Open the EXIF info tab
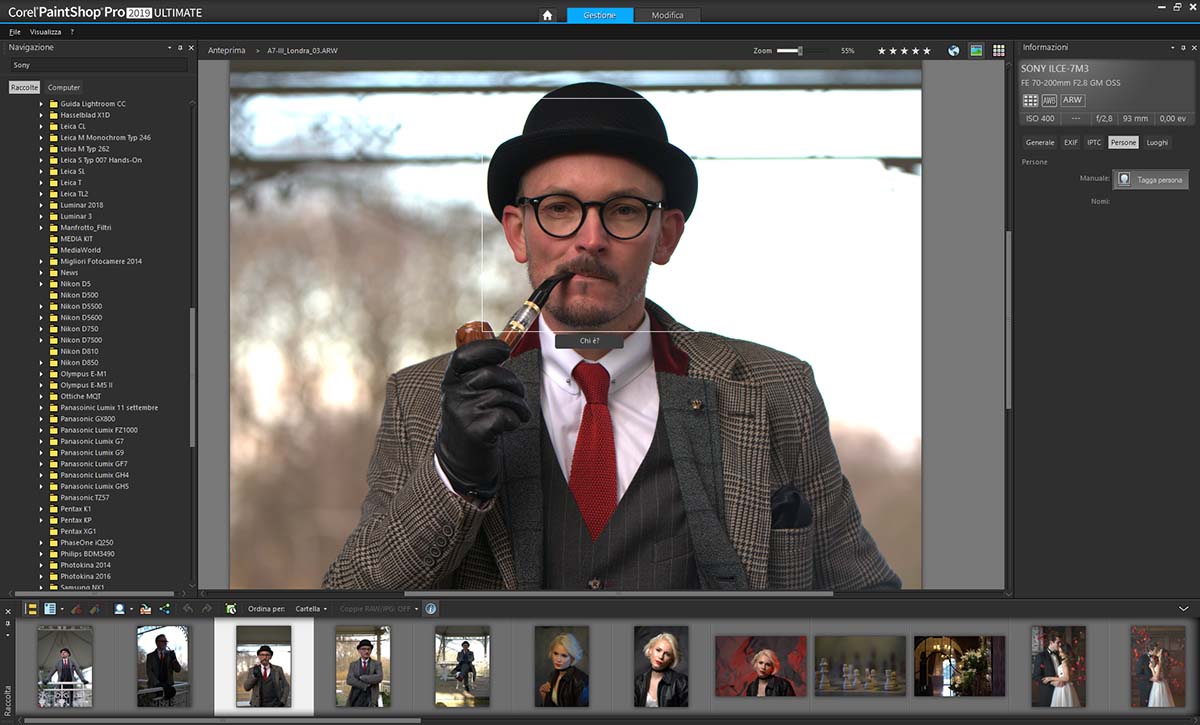The image size is (1200, 725). click(1070, 142)
